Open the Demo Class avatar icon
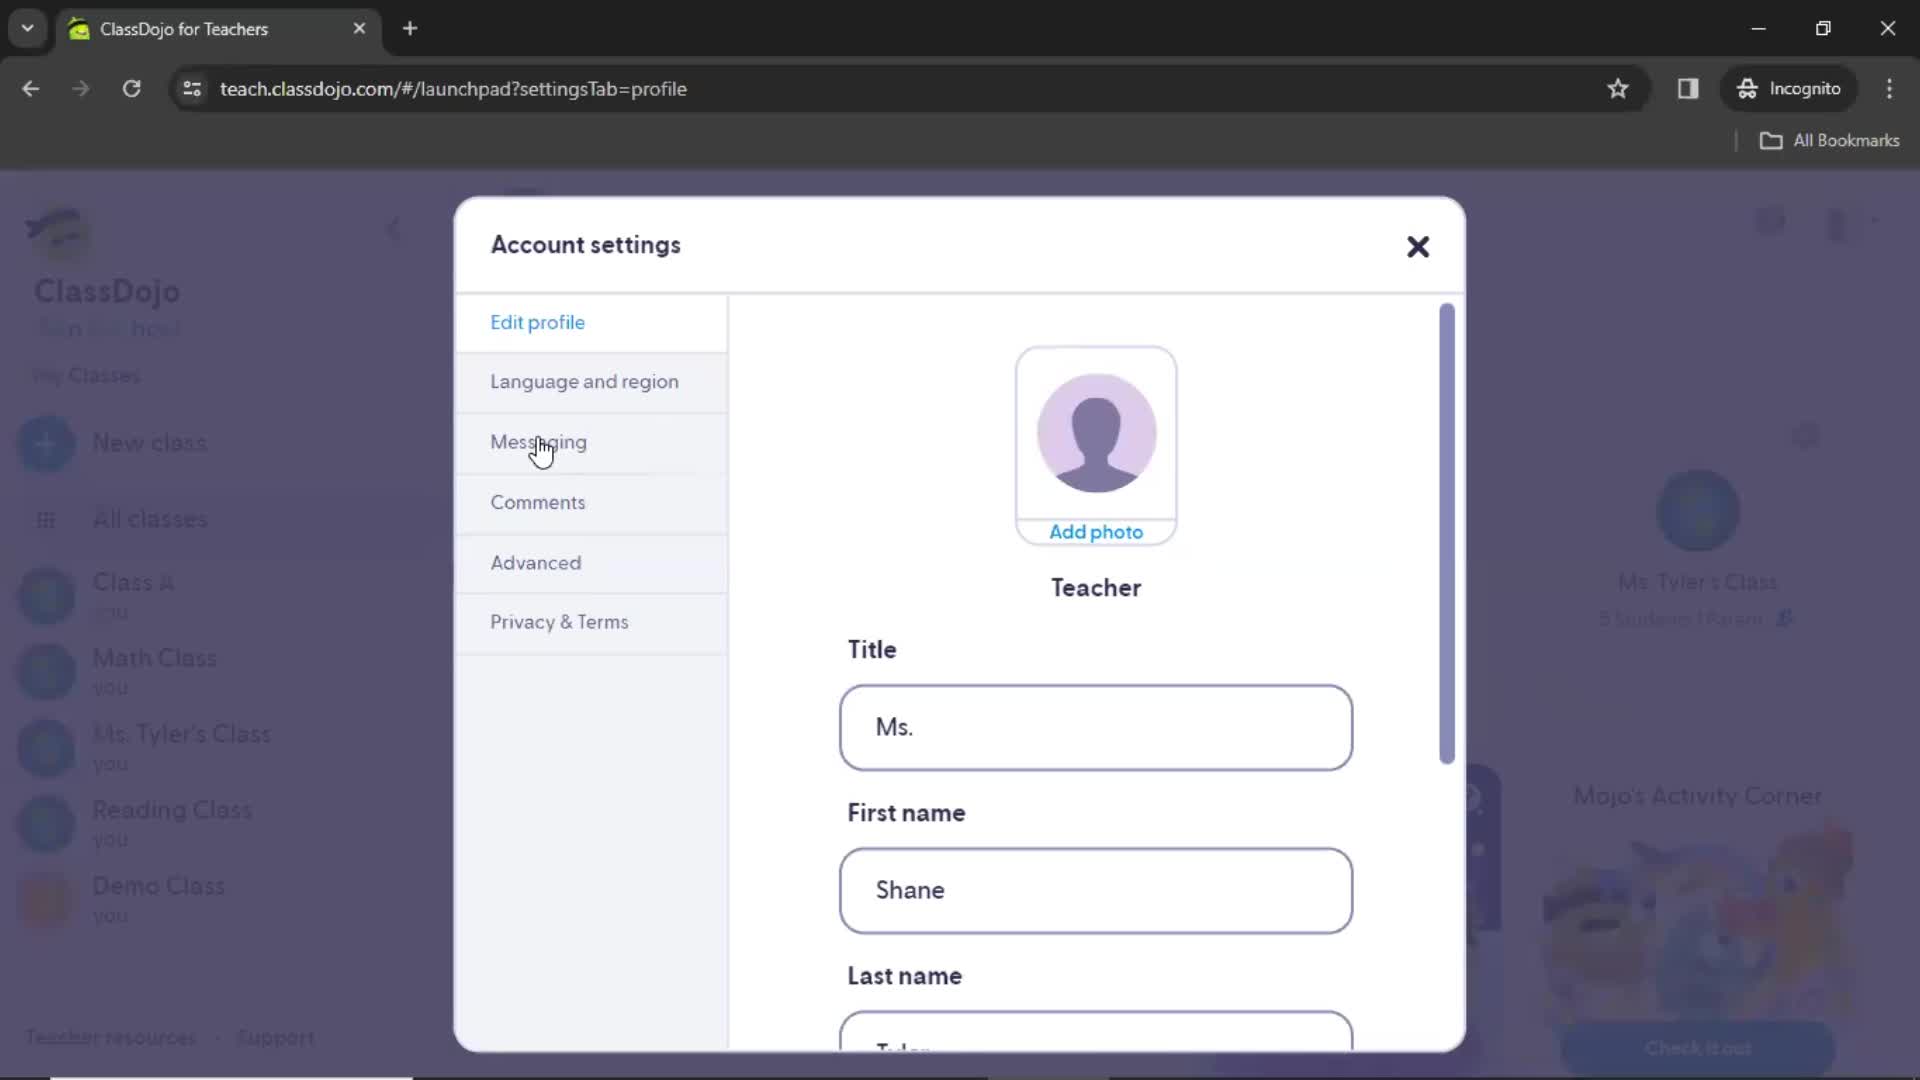The width and height of the screenshot is (1920, 1080). (45, 899)
